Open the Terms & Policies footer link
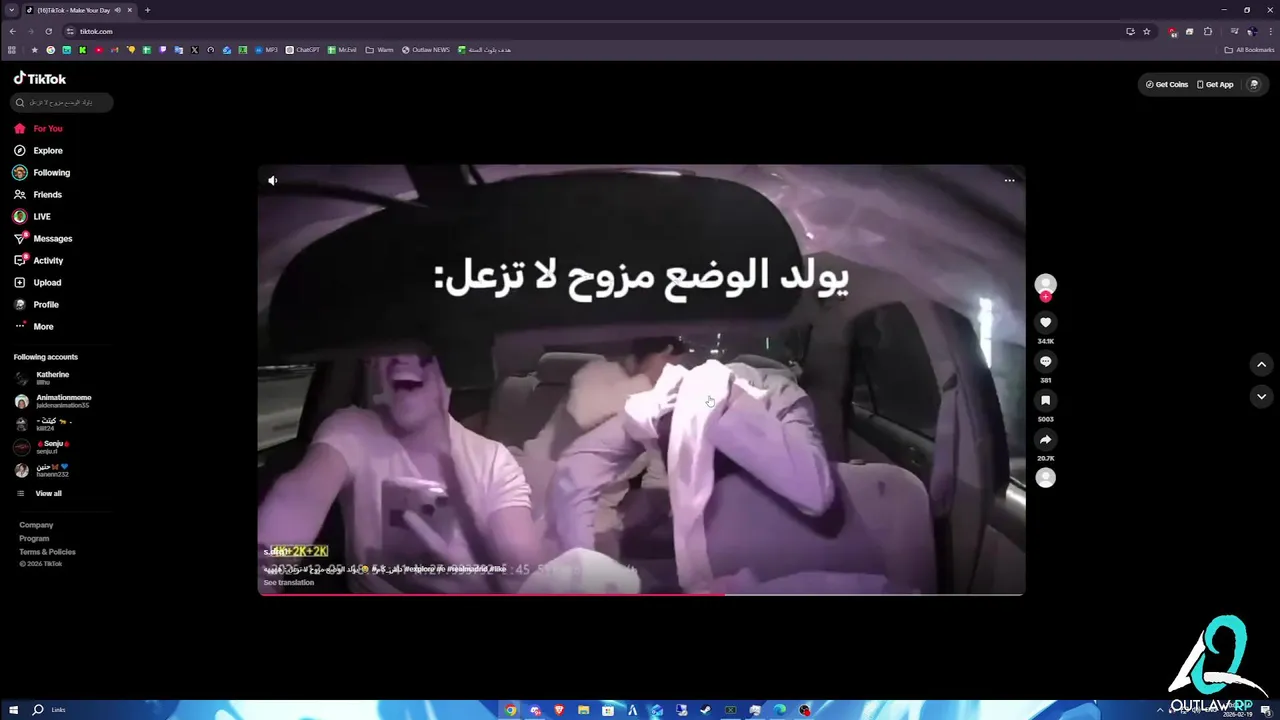The height and width of the screenshot is (720, 1280). (x=47, y=552)
